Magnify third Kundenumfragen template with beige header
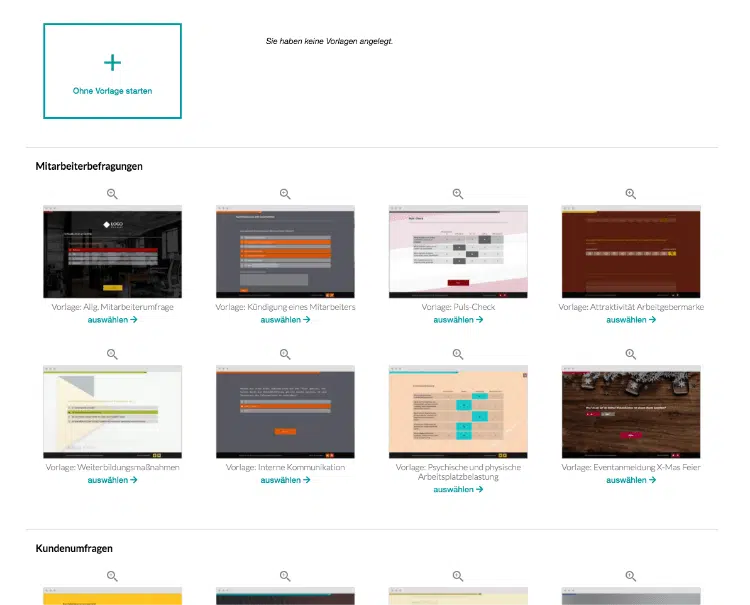The image size is (750, 605). point(458,576)
